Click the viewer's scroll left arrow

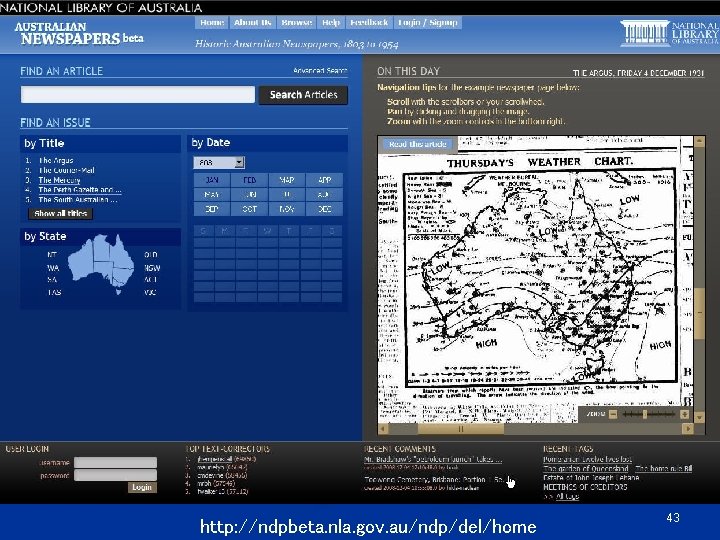coord(383,429)
